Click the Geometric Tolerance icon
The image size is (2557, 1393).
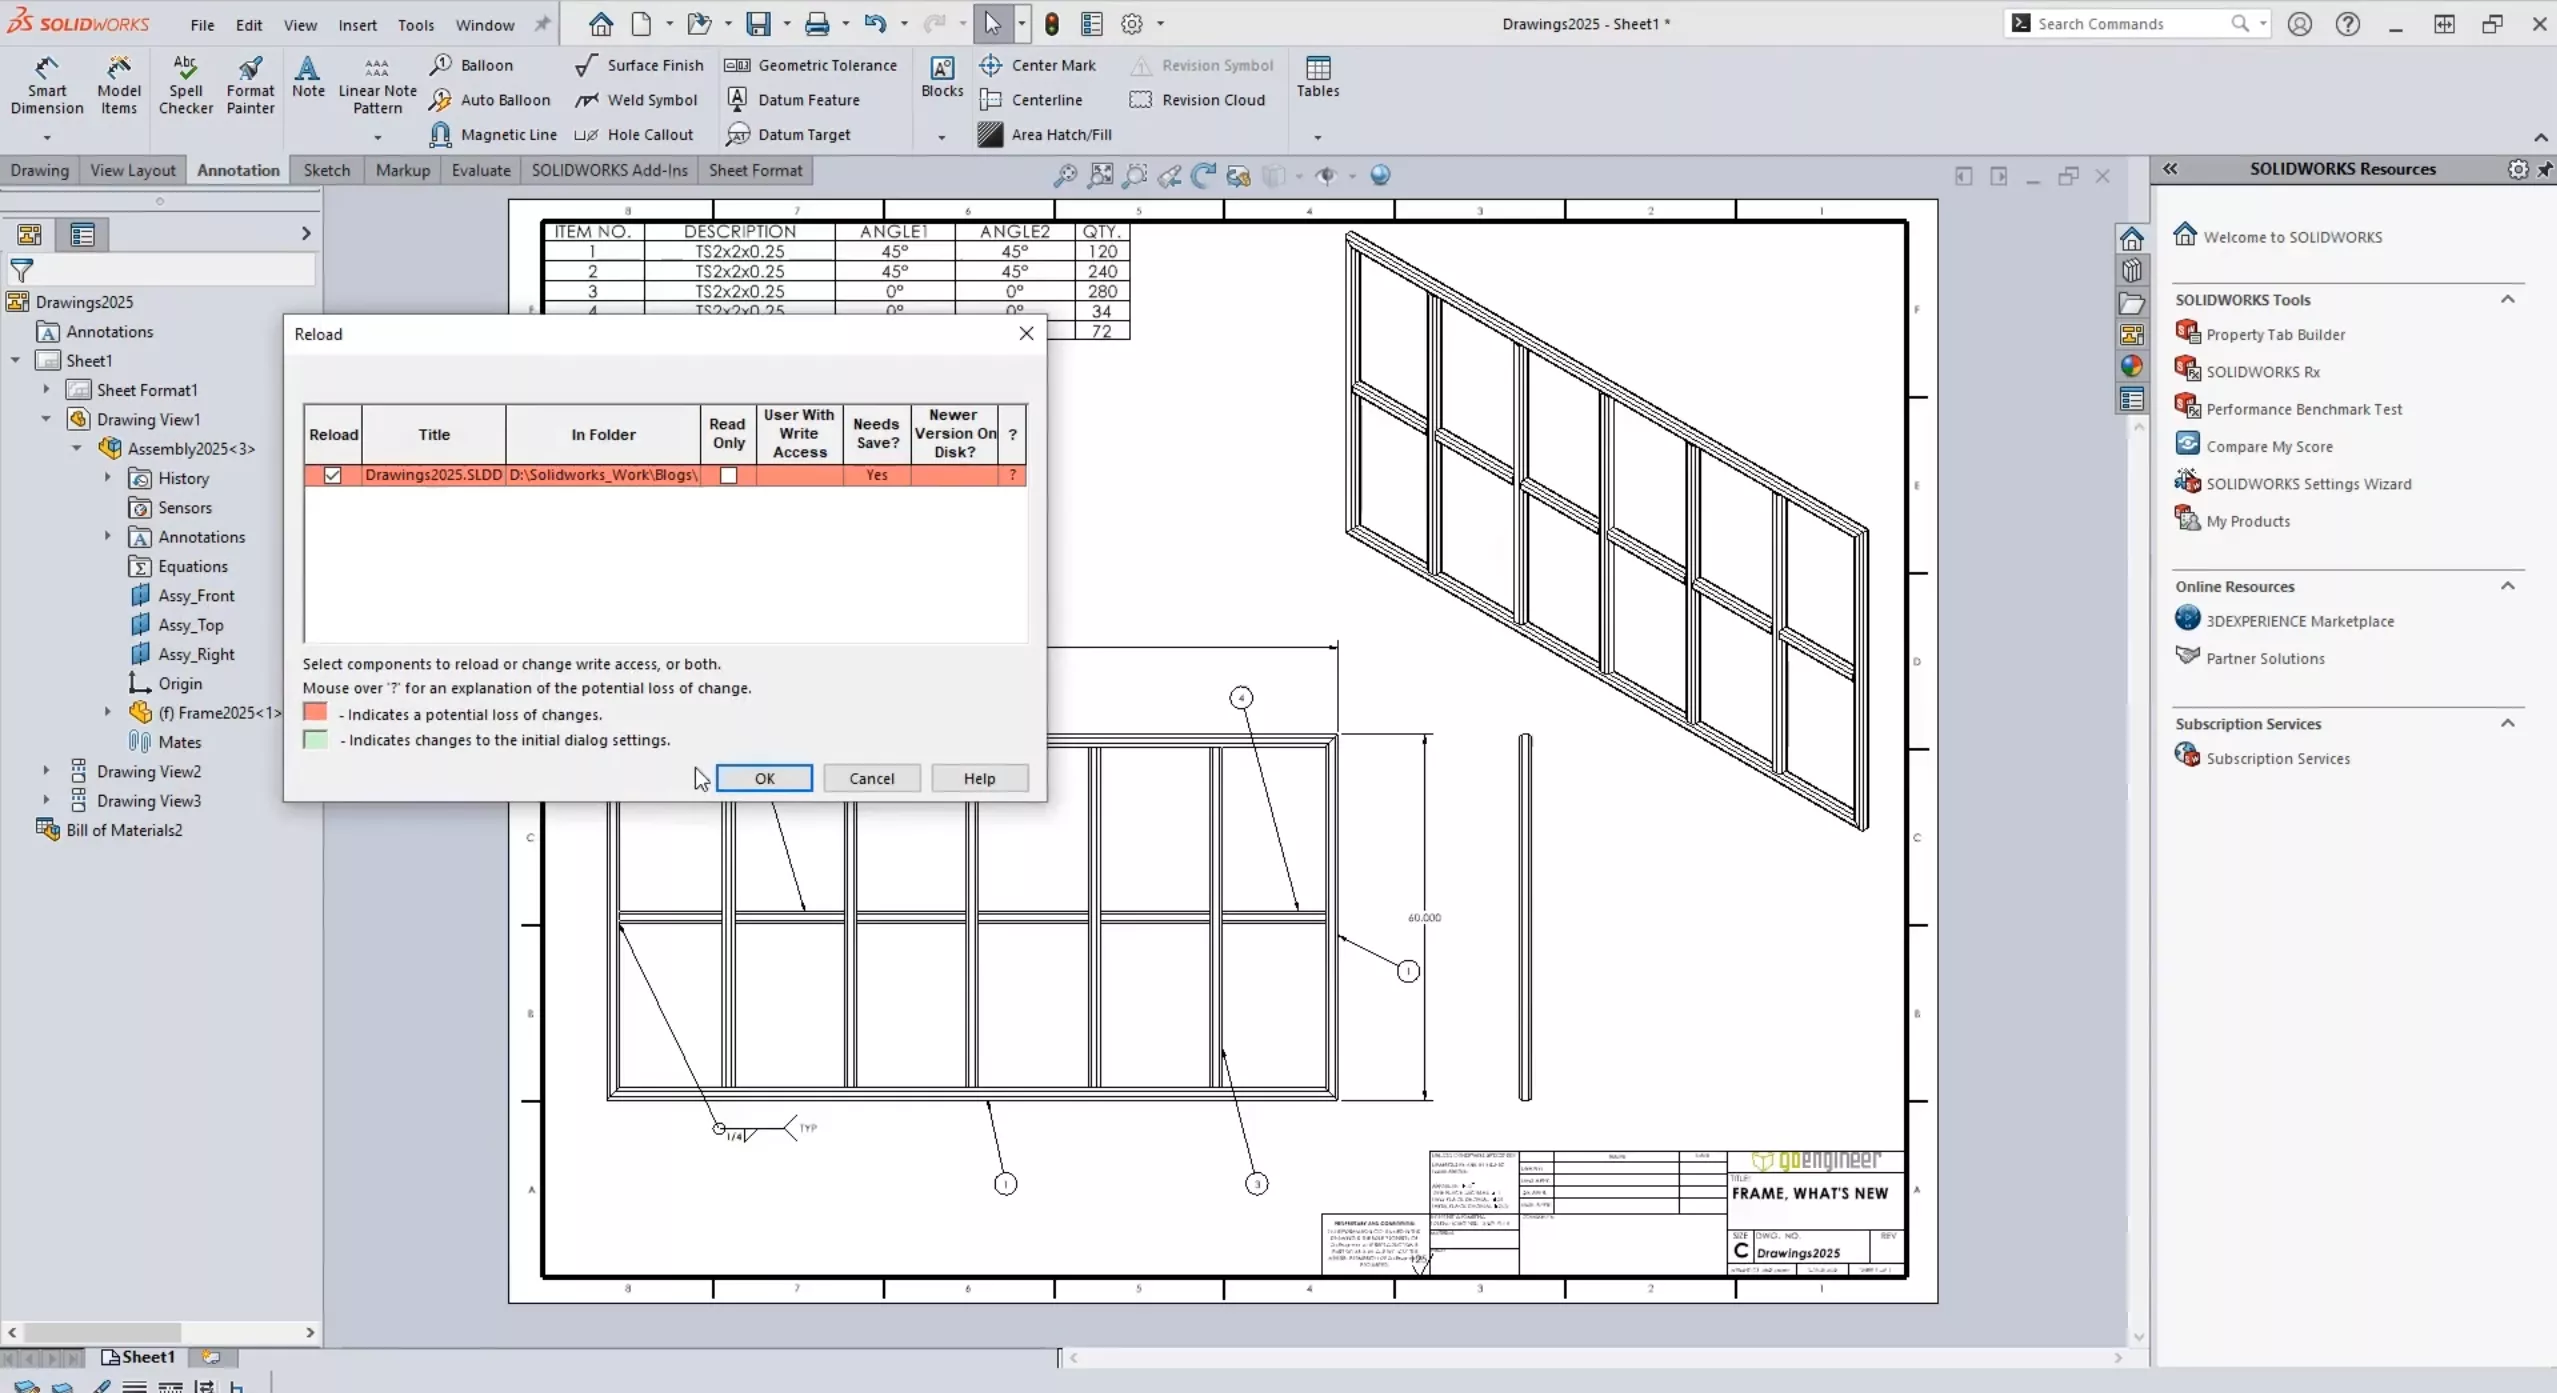(738, 65)
